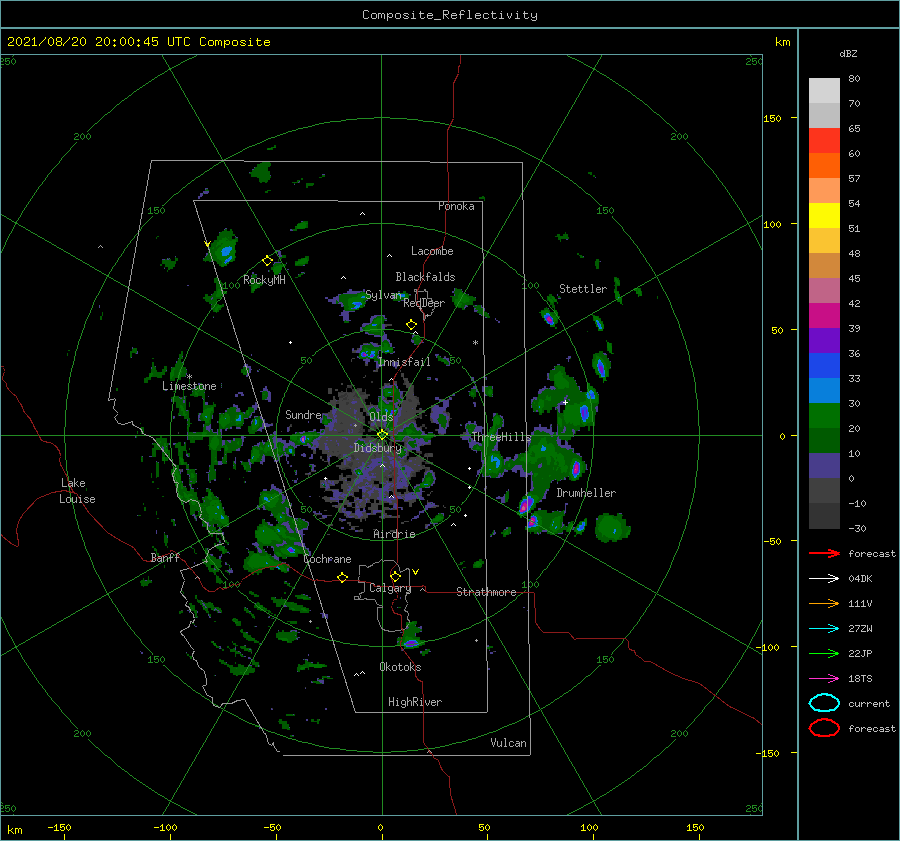Viewport: 900px width, 841px height.
Task: Click the Innisfail town label
Action: click(404, 362)
